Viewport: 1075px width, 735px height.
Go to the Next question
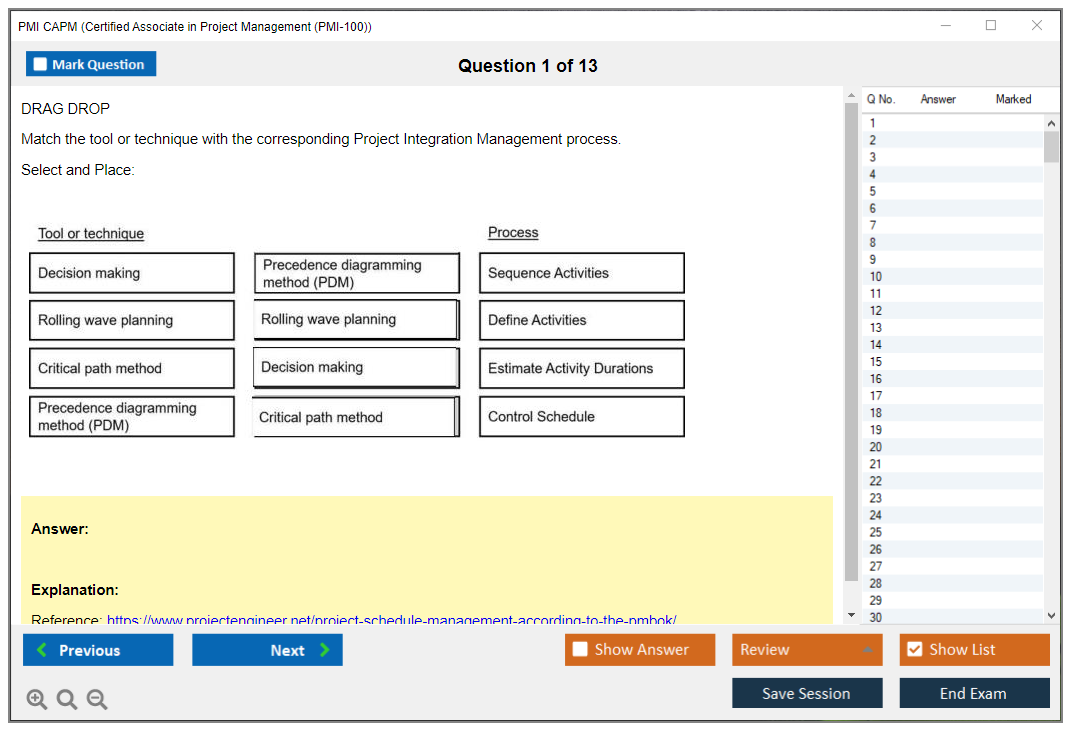click(267, 650)
